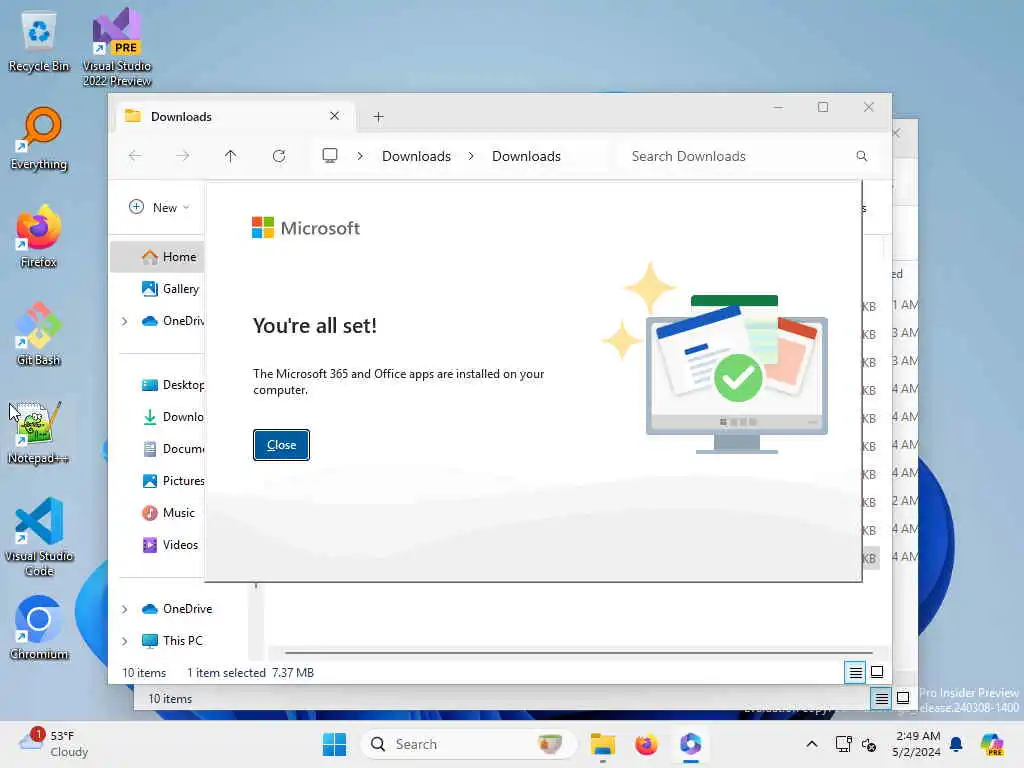
Task: Select lower OneDrive entry in navigation pane
Action: click(177, 609)
